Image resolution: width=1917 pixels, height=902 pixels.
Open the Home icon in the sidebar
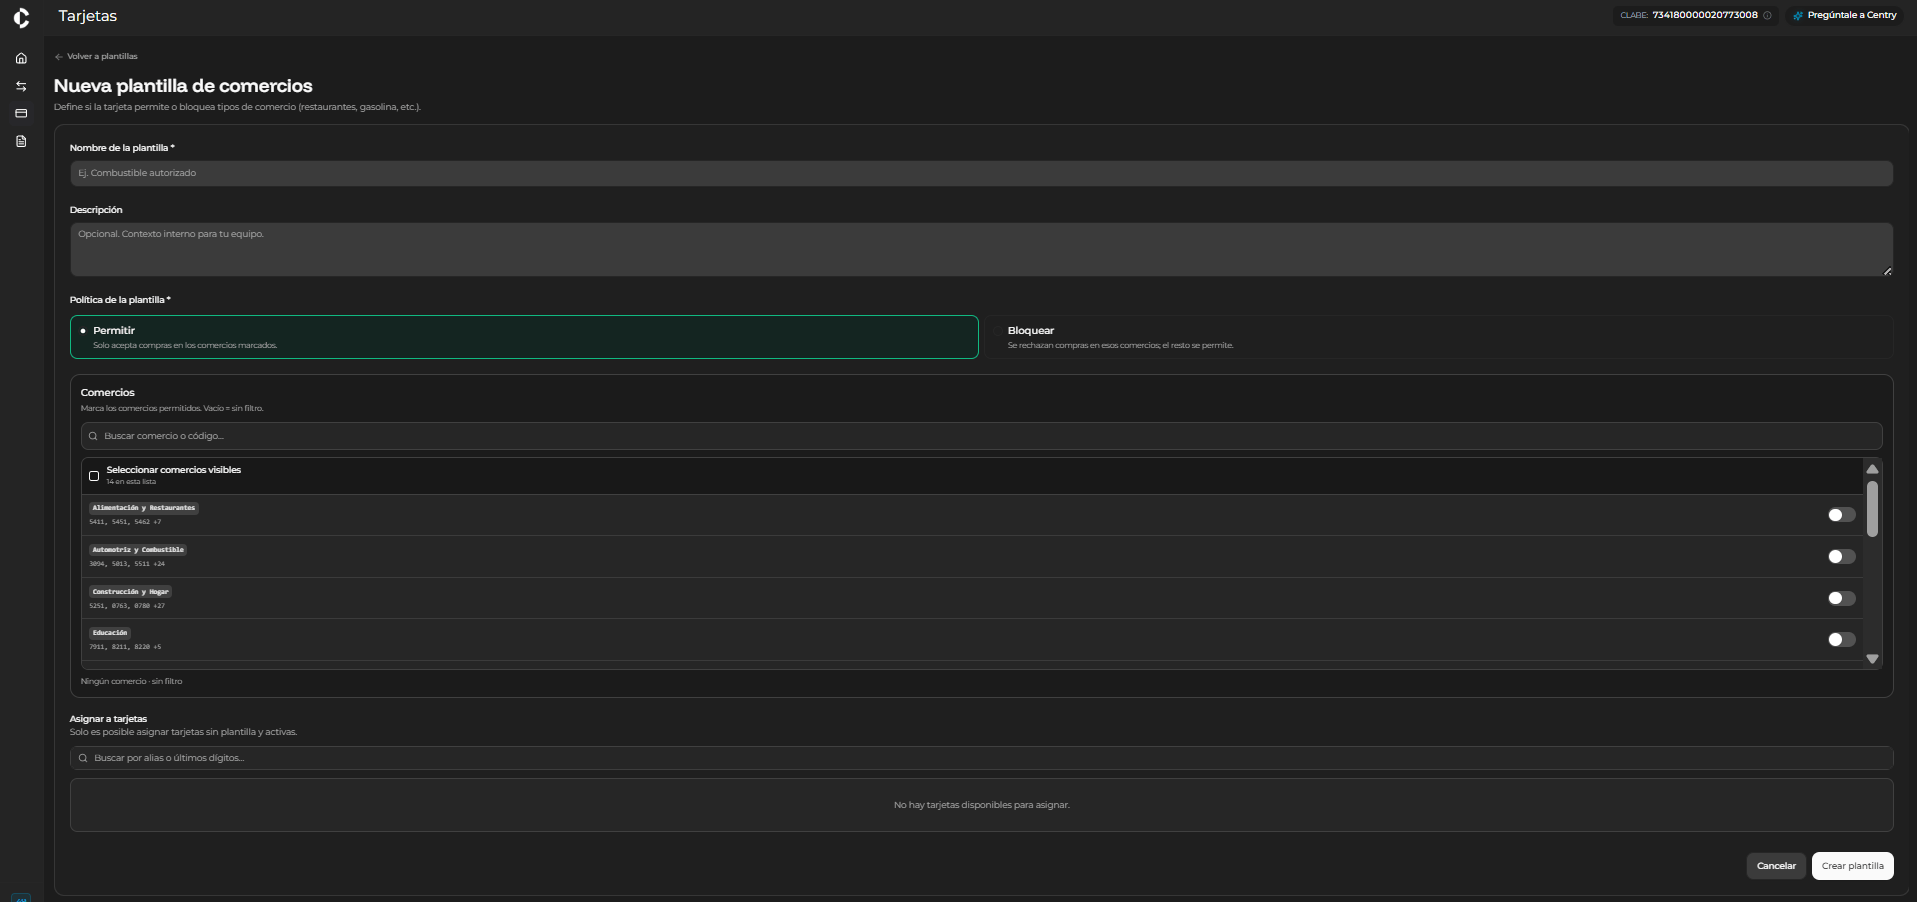[x=21, y=58]
